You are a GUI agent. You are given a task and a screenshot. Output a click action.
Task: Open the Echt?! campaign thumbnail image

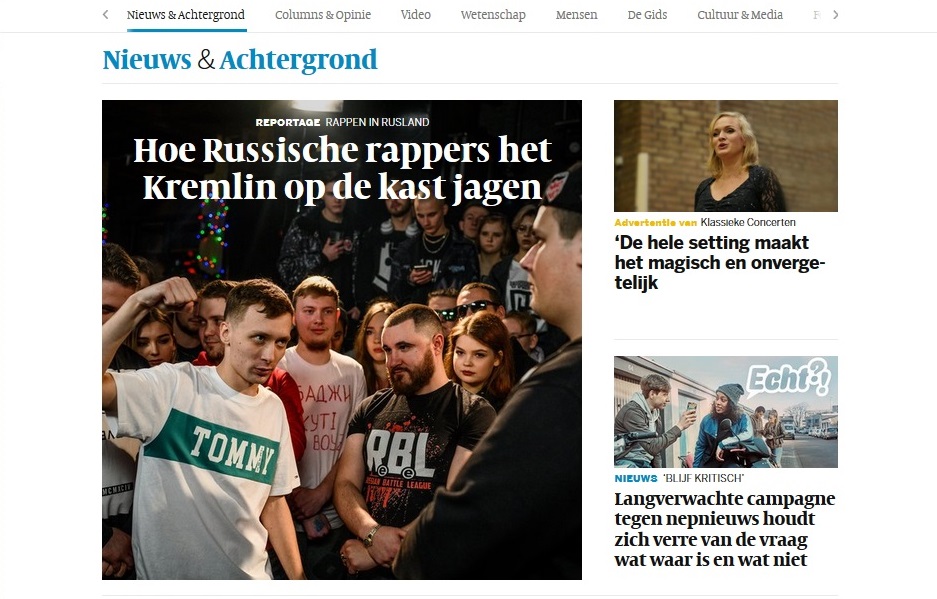coord(726,412)
